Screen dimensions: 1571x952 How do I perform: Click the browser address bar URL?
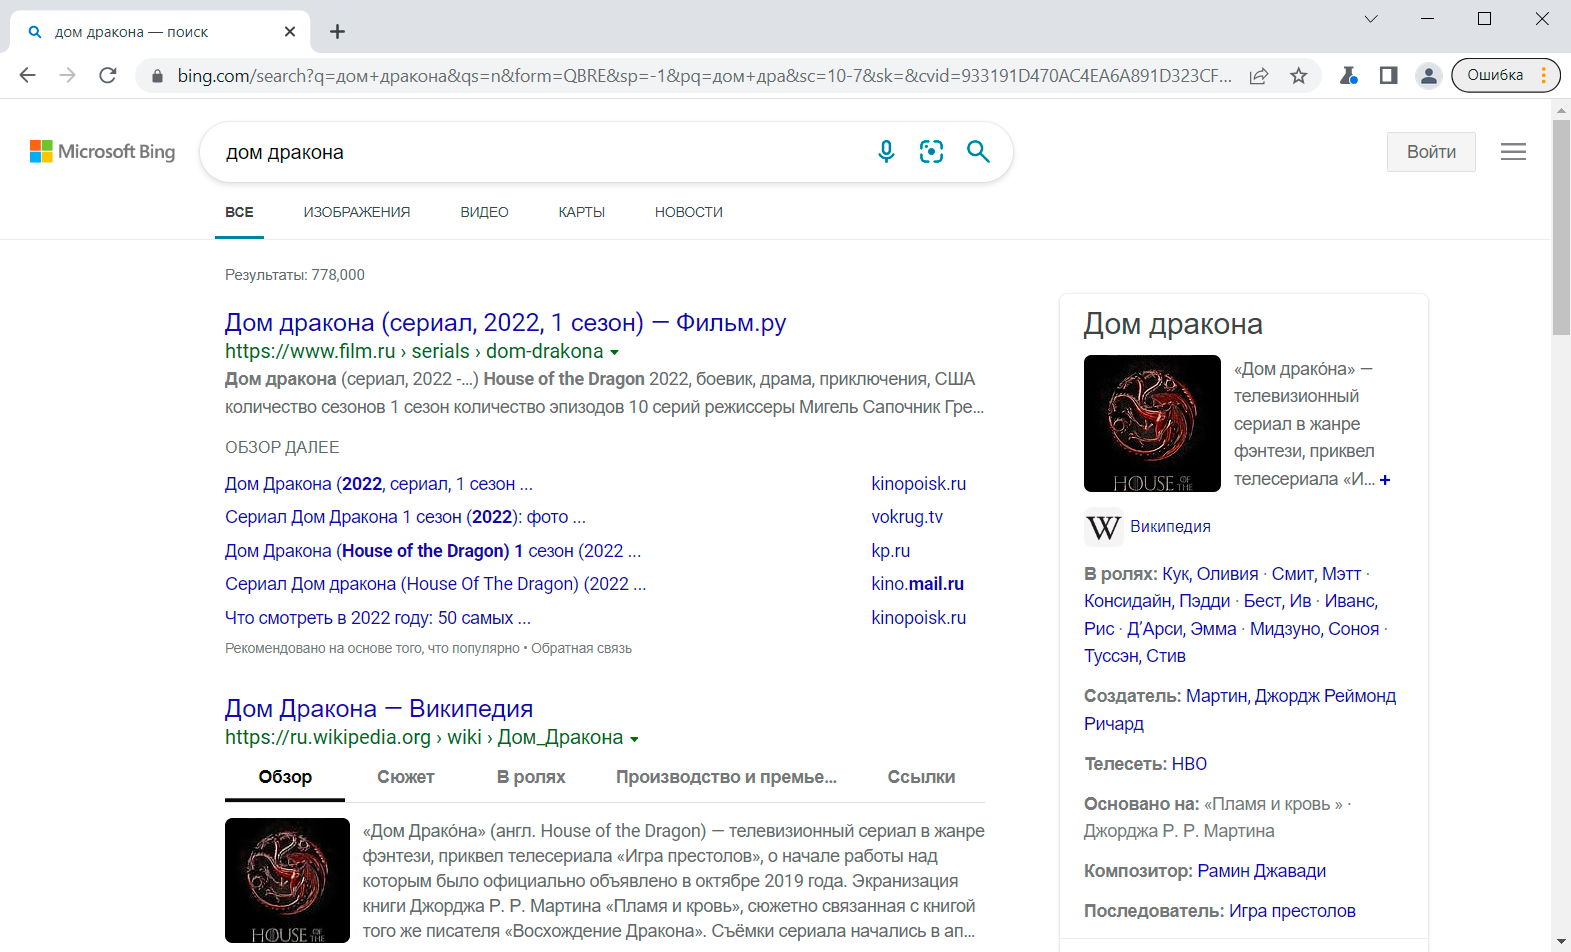pyautogui.click(x=704, y=76)
